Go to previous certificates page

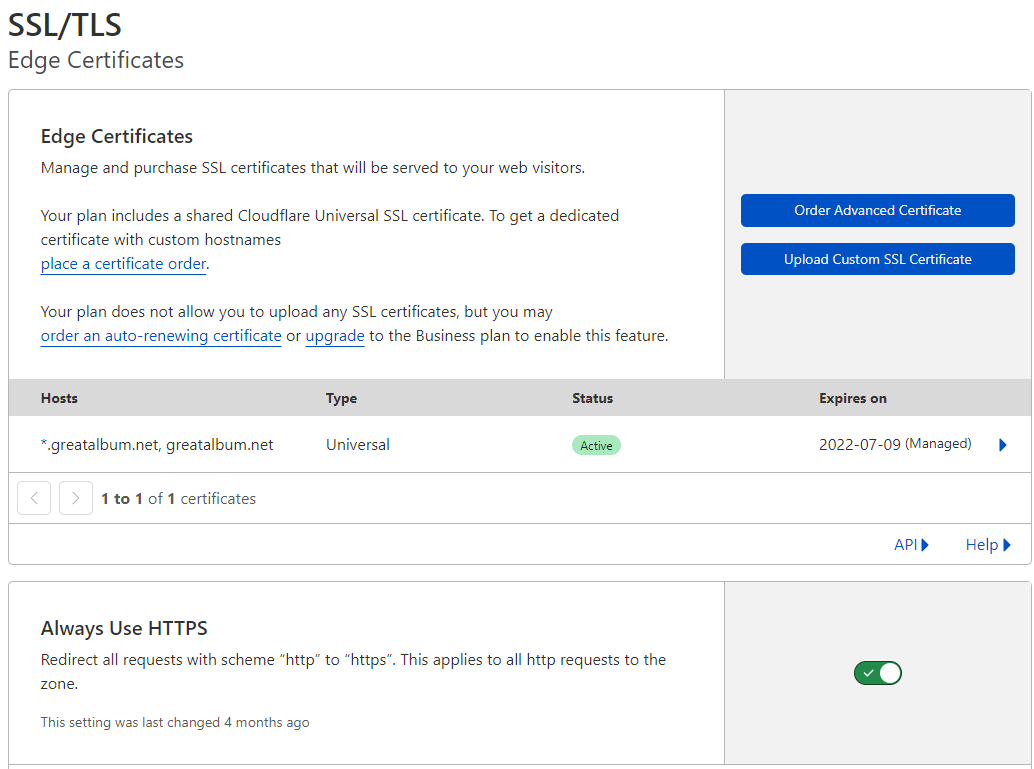click(34, 498)
